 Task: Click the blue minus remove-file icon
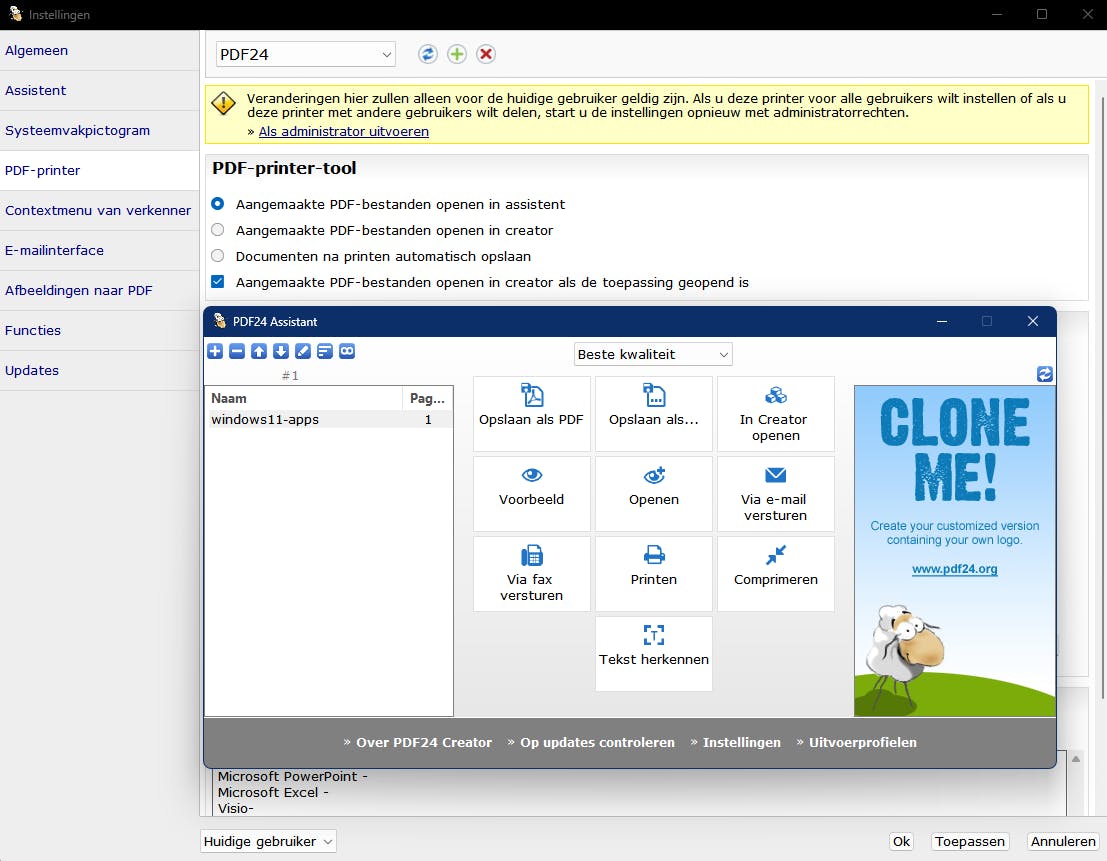(x=237, y=351)
